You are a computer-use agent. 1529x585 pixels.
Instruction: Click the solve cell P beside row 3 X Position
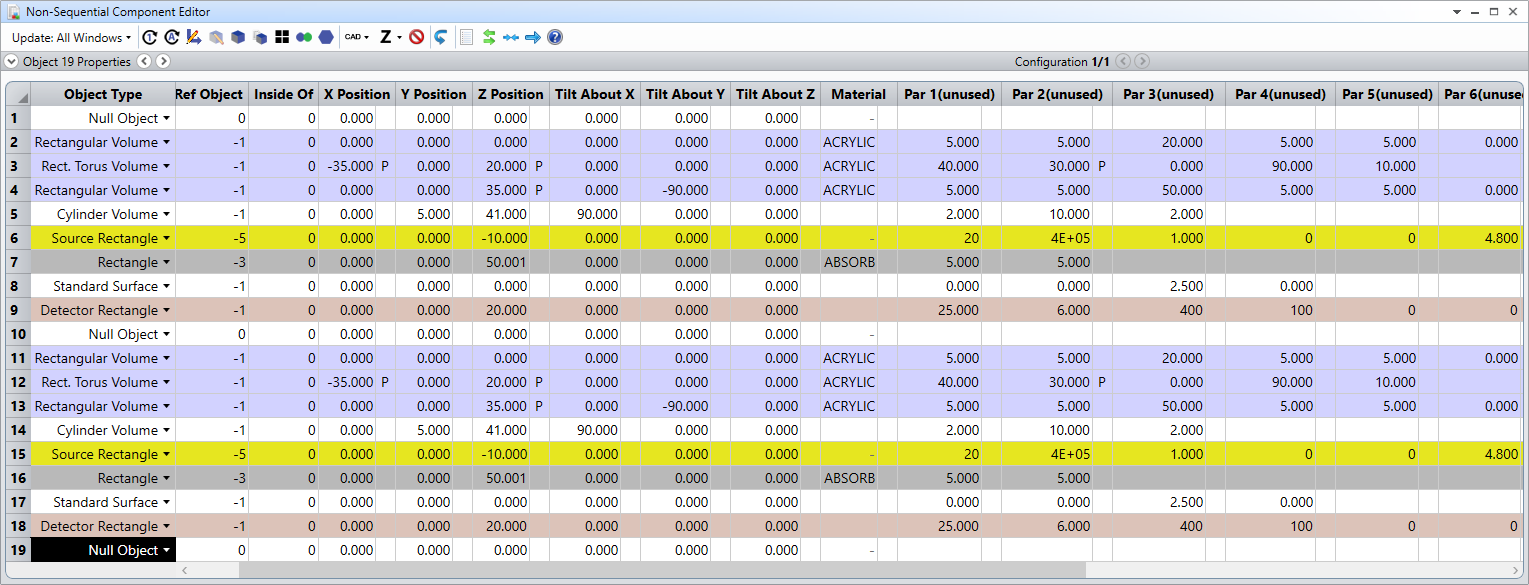click(x=385, y=166)
